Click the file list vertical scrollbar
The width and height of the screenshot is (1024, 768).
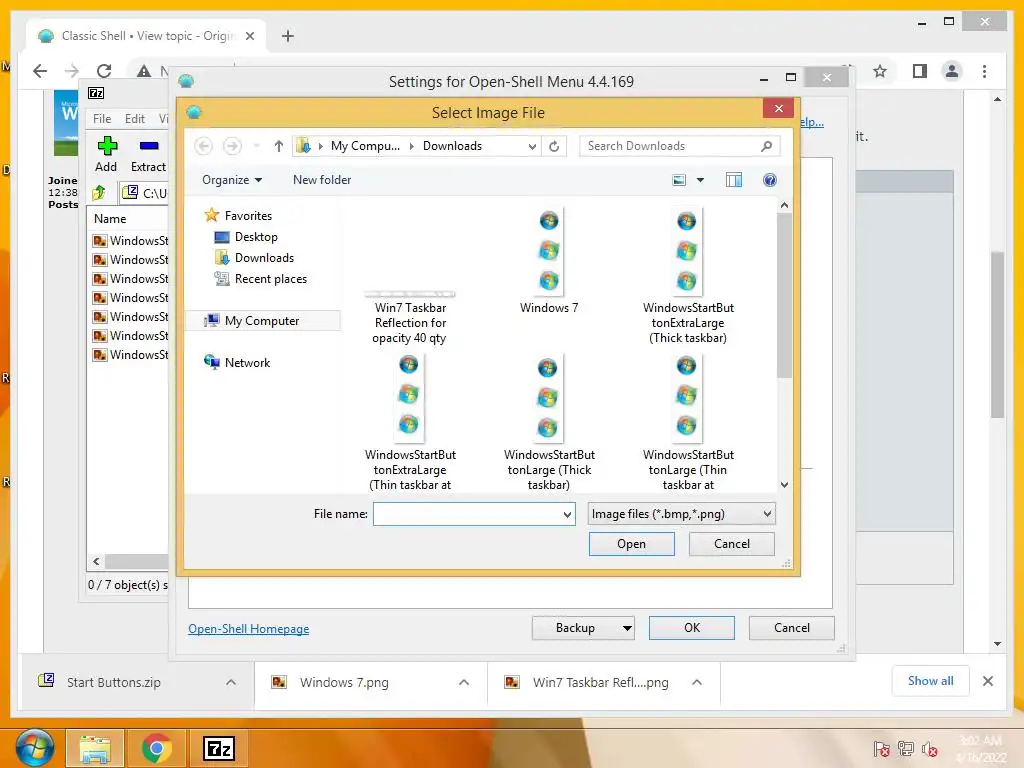784,294
